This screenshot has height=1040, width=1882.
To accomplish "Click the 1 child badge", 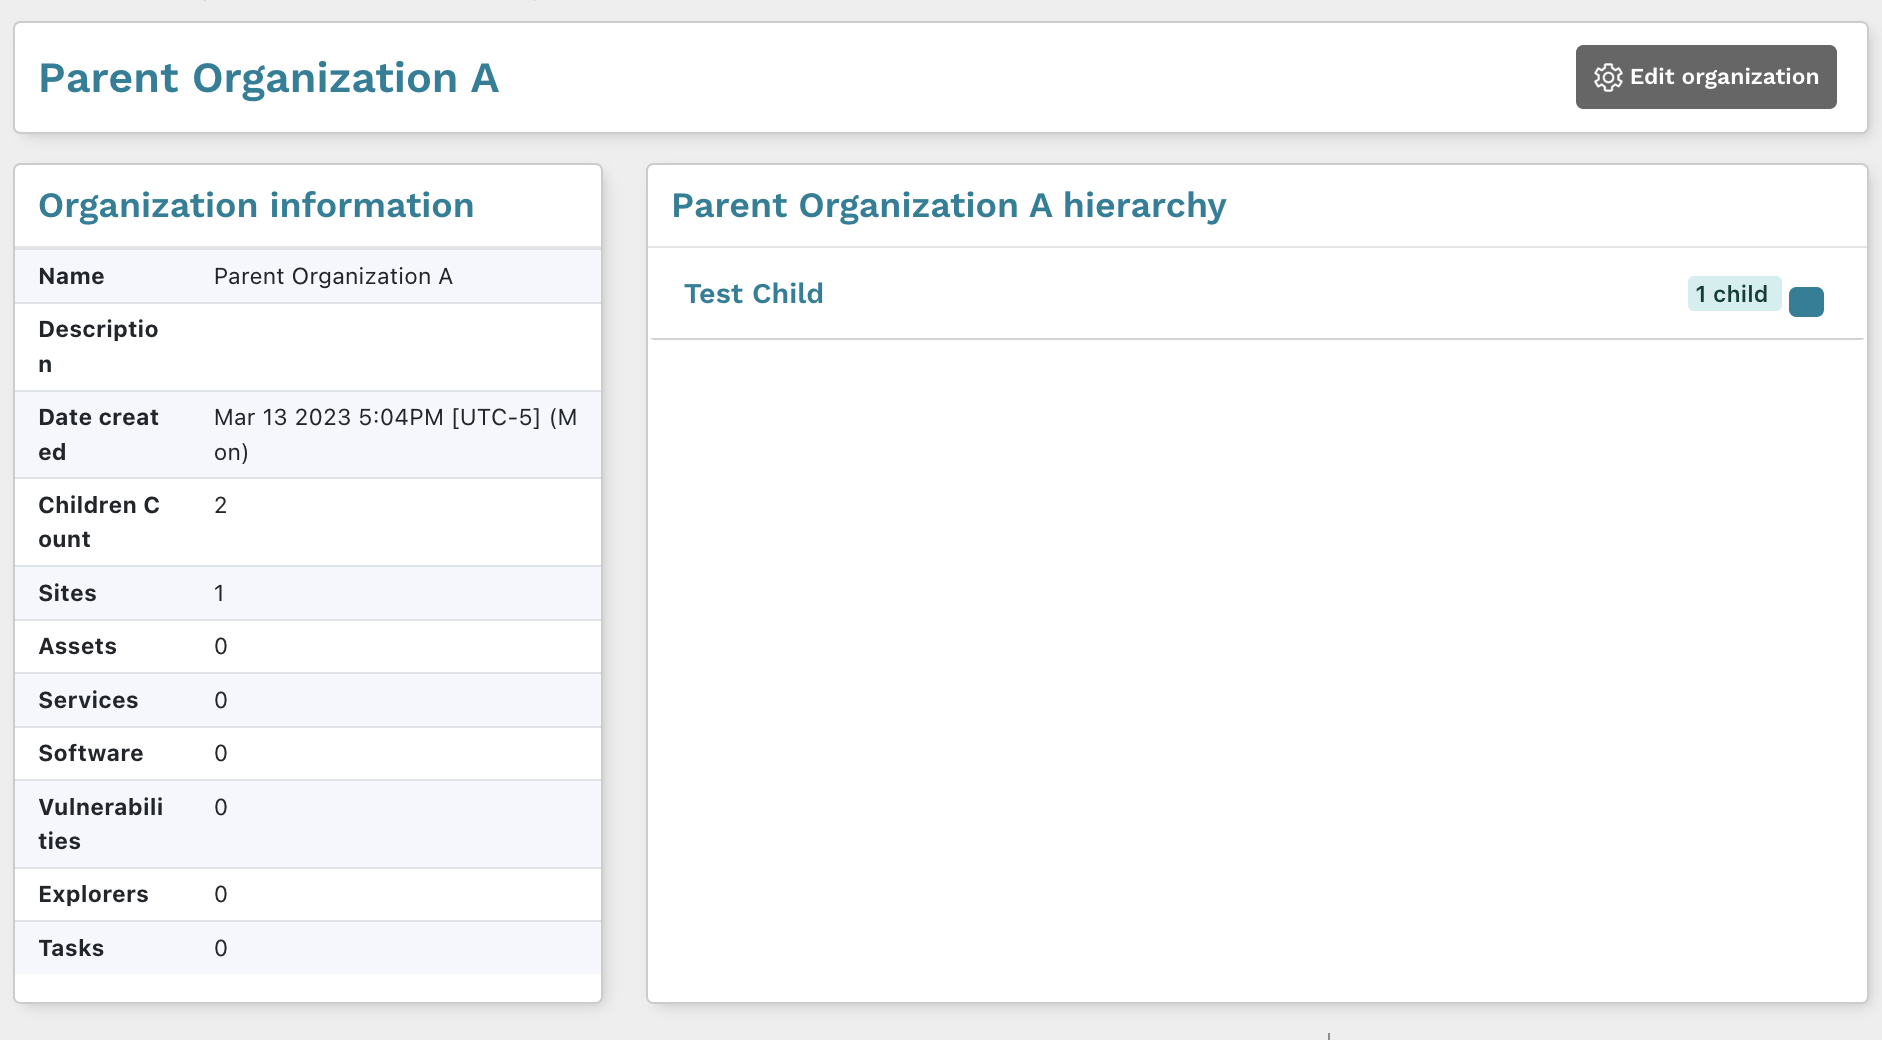I will pos(1733,293).
